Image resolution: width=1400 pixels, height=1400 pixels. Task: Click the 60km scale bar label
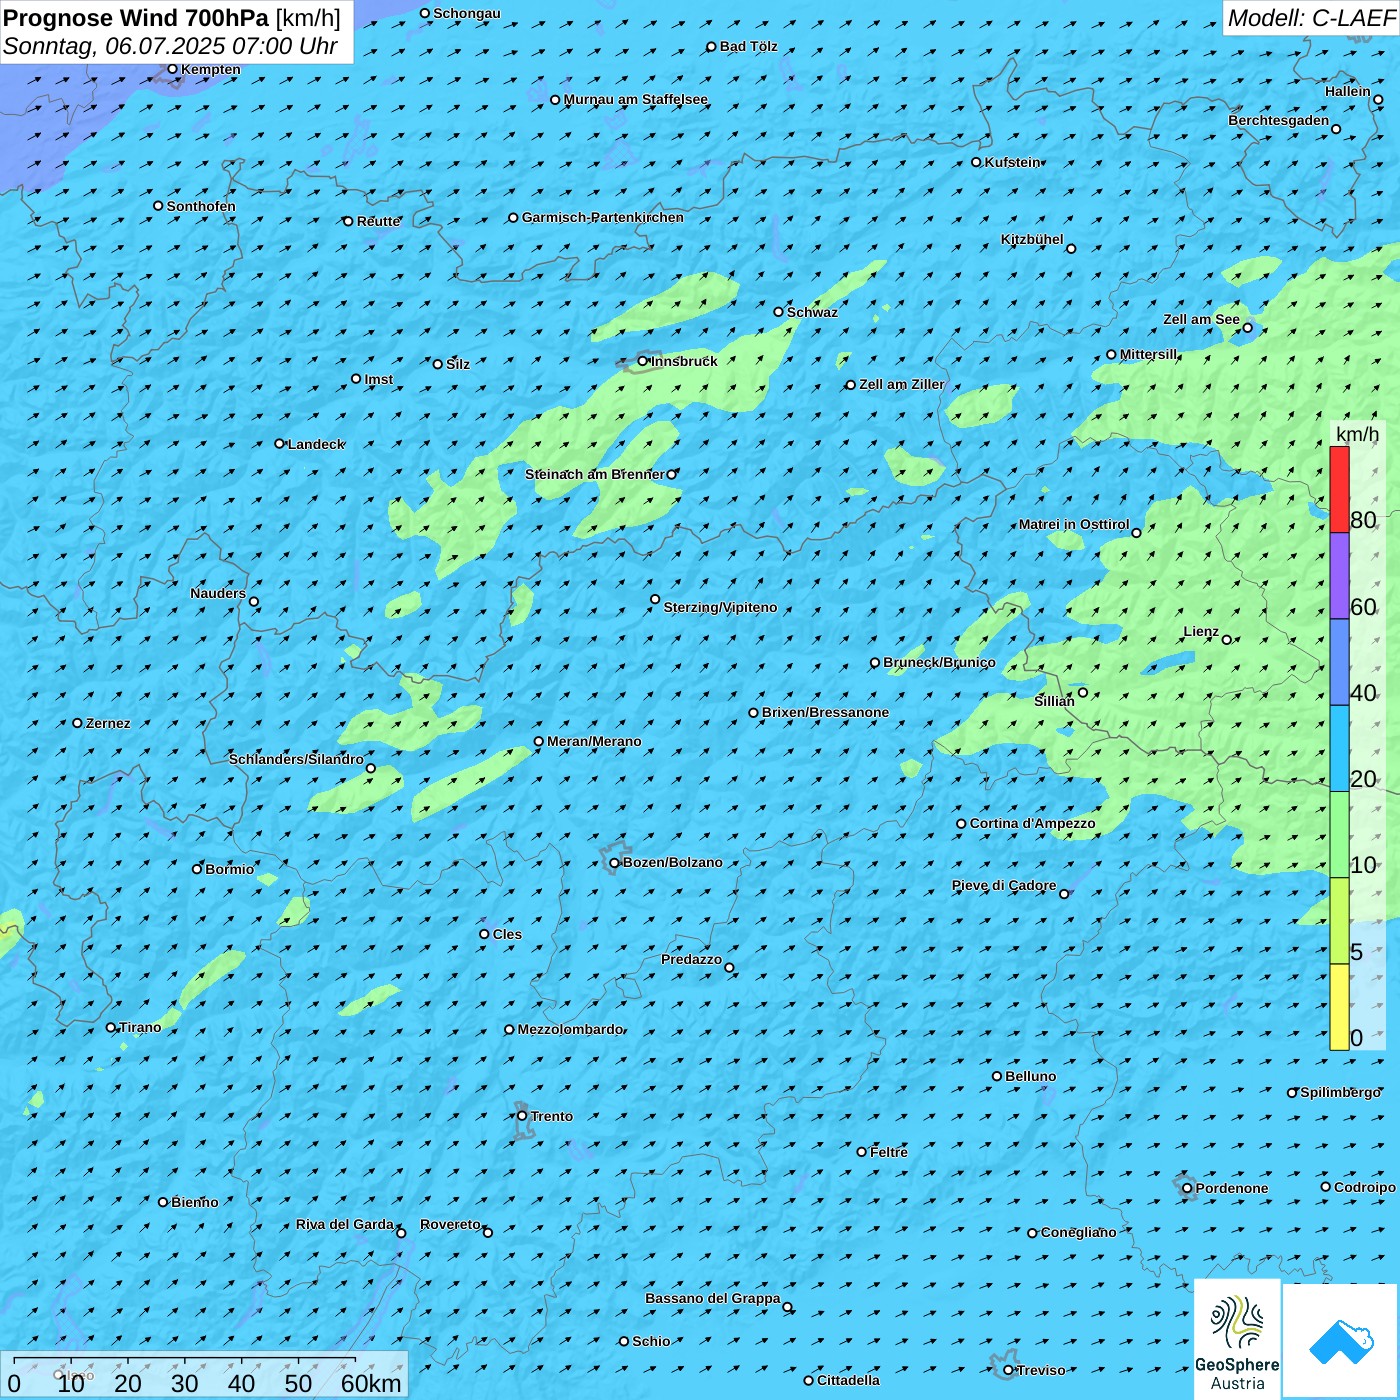pyautogui.click(x=371, y=1383)
